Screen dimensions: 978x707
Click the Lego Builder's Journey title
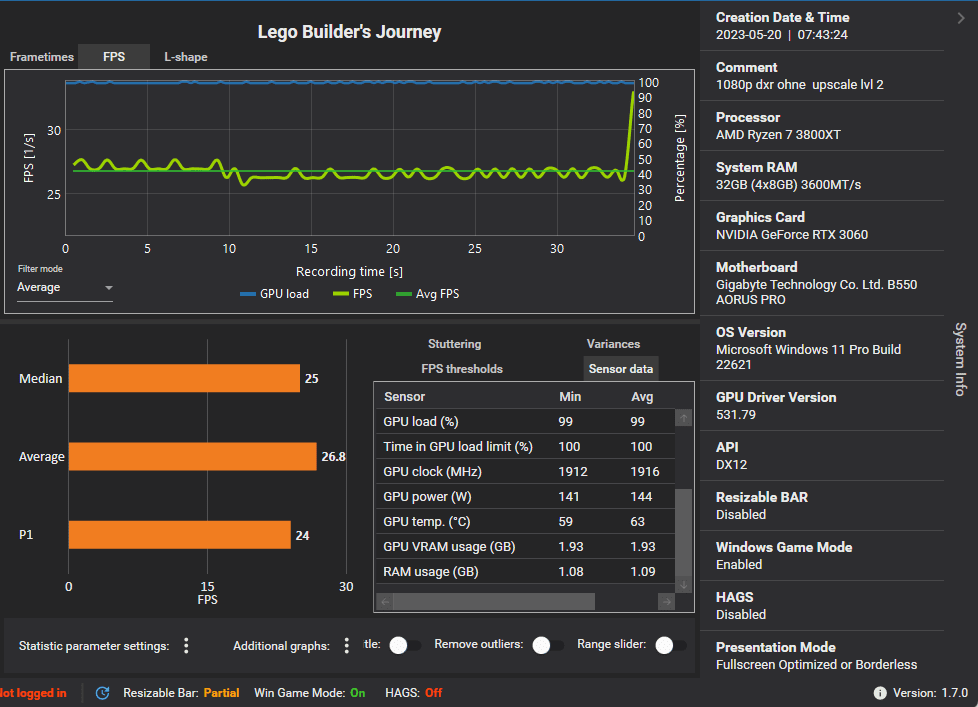[349, 32]
